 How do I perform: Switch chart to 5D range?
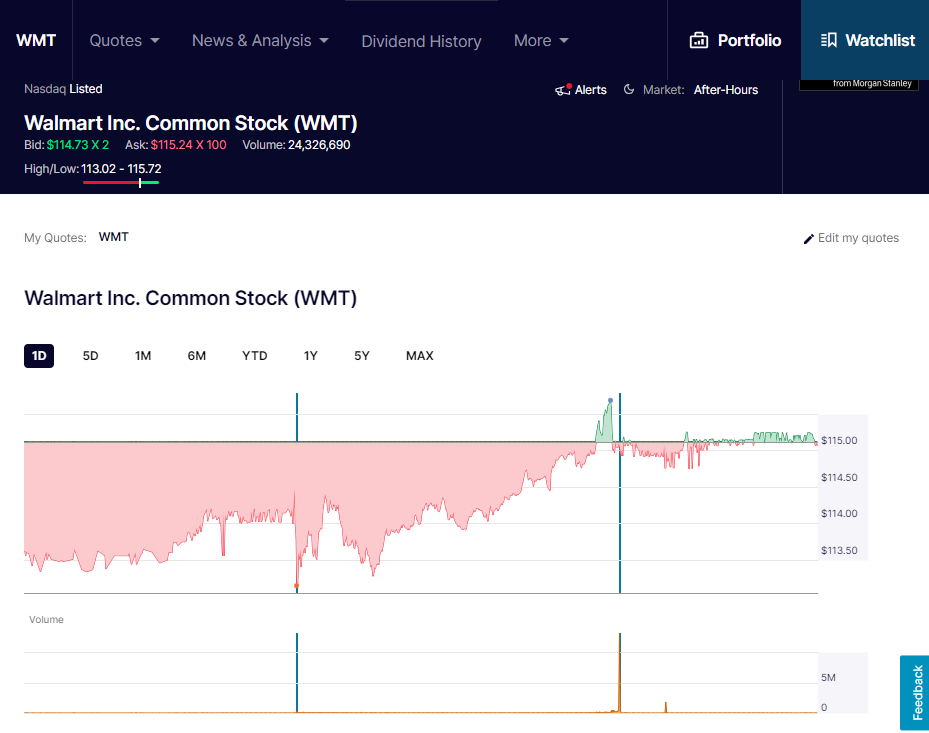pyautogui.click(x=90, y=355)
